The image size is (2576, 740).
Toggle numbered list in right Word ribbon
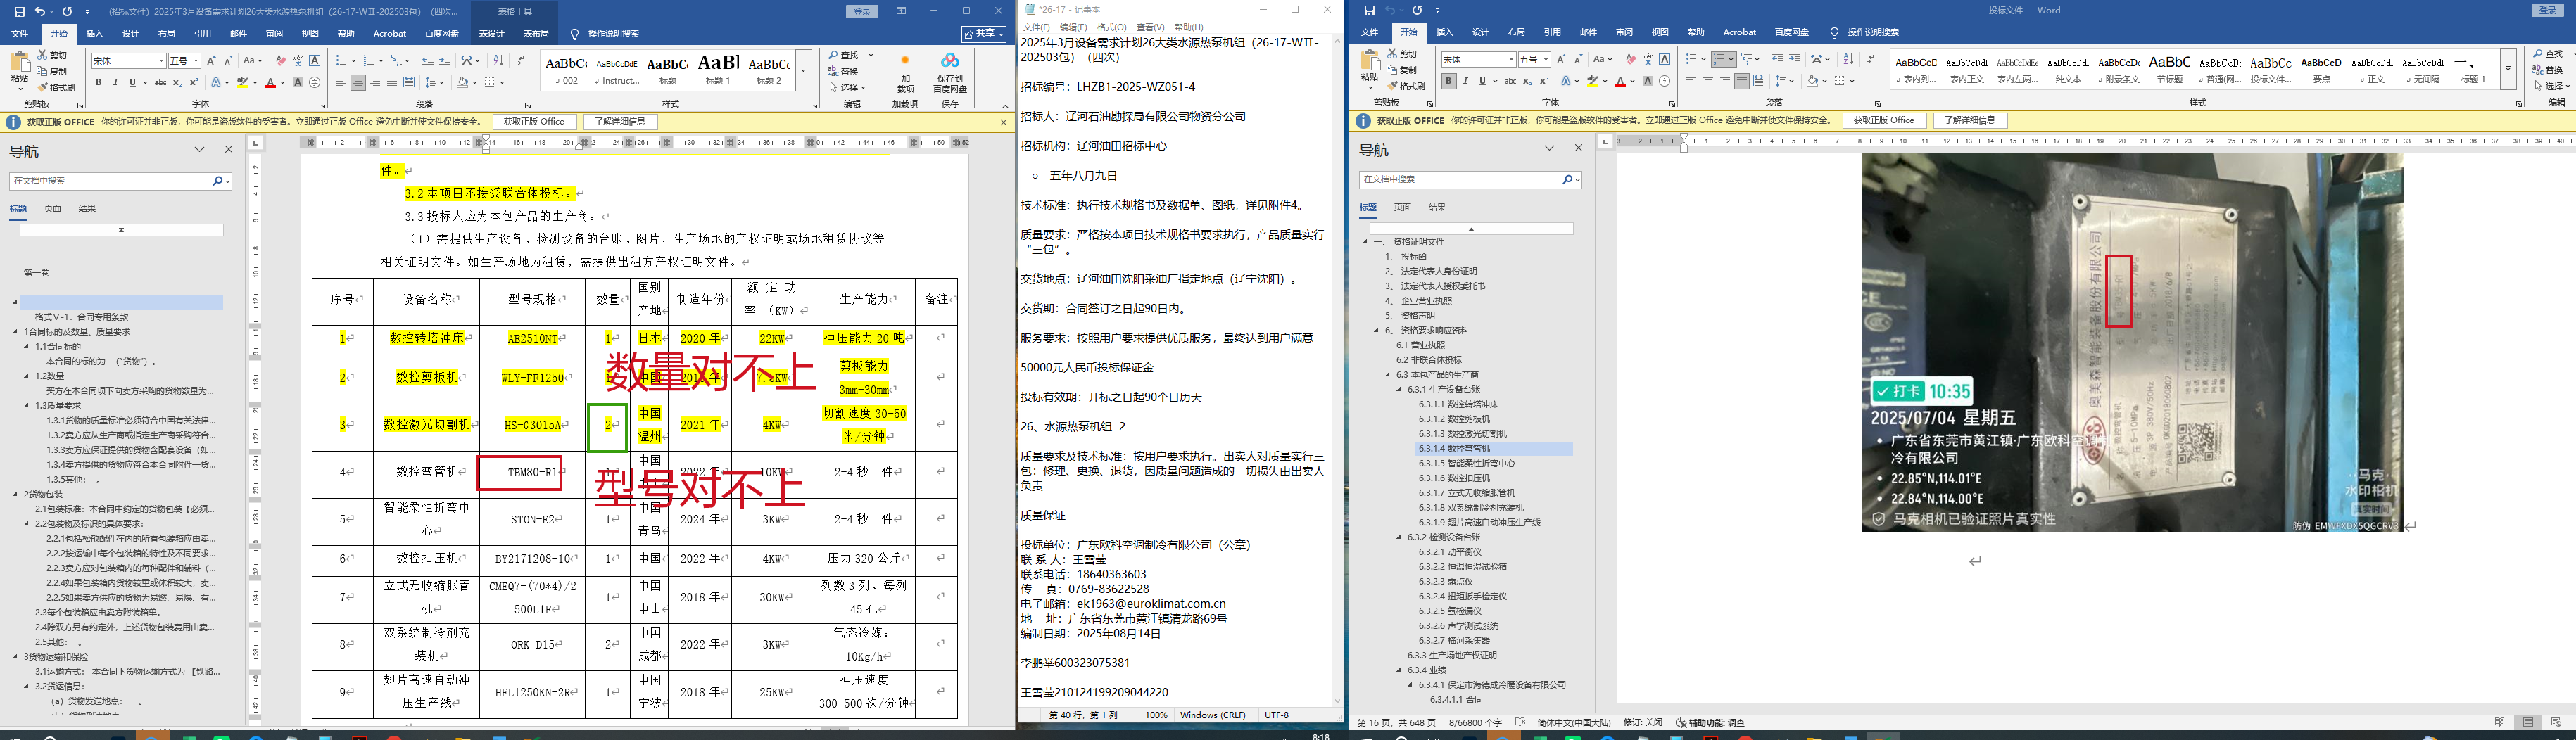click(x=1719, y=60)
